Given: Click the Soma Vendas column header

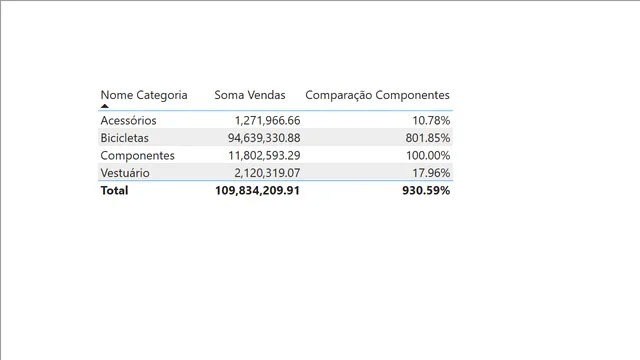Looking at the screenshot, I should [x=250, y=95].
